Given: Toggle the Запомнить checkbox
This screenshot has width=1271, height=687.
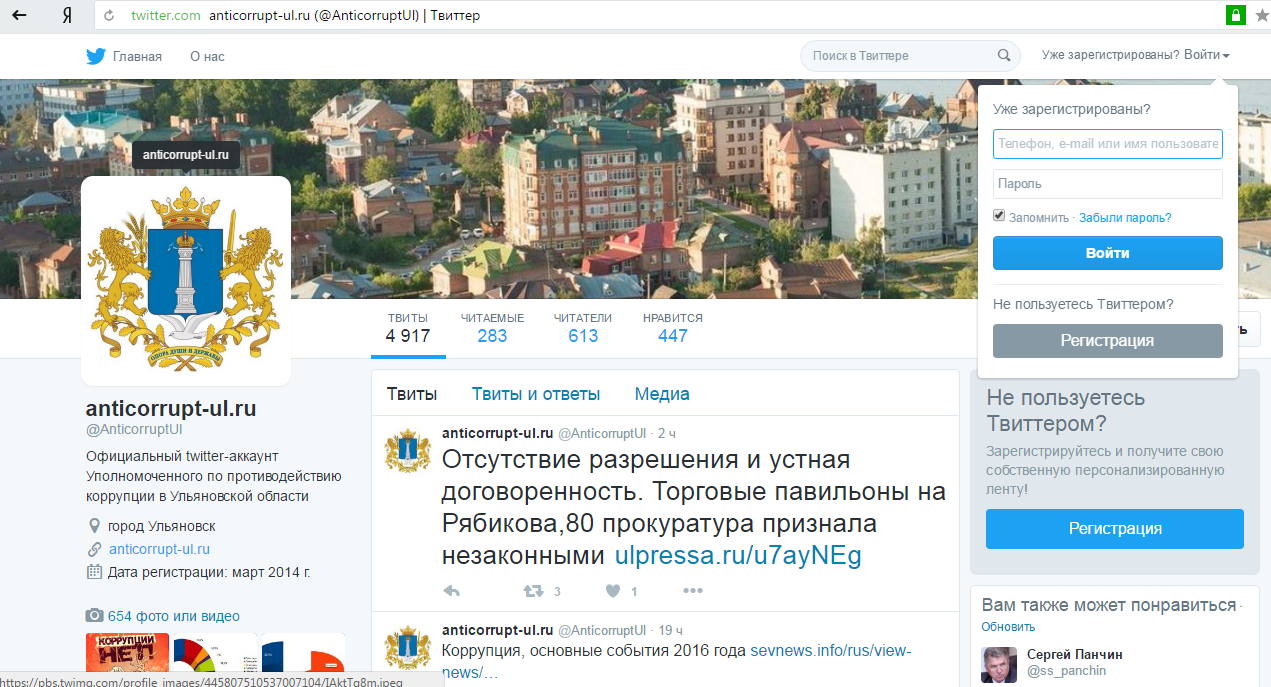Looking at the screenshot, I should (999, 216).
